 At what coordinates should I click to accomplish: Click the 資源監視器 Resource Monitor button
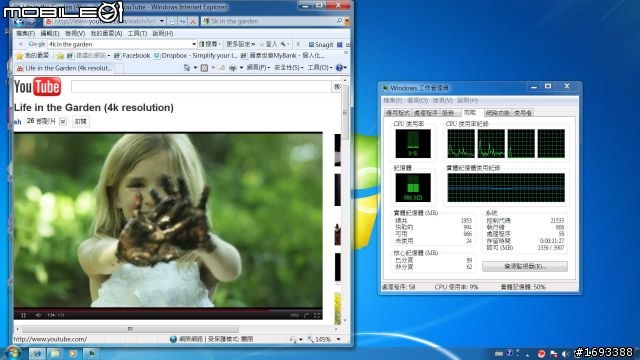coord(525,267)
